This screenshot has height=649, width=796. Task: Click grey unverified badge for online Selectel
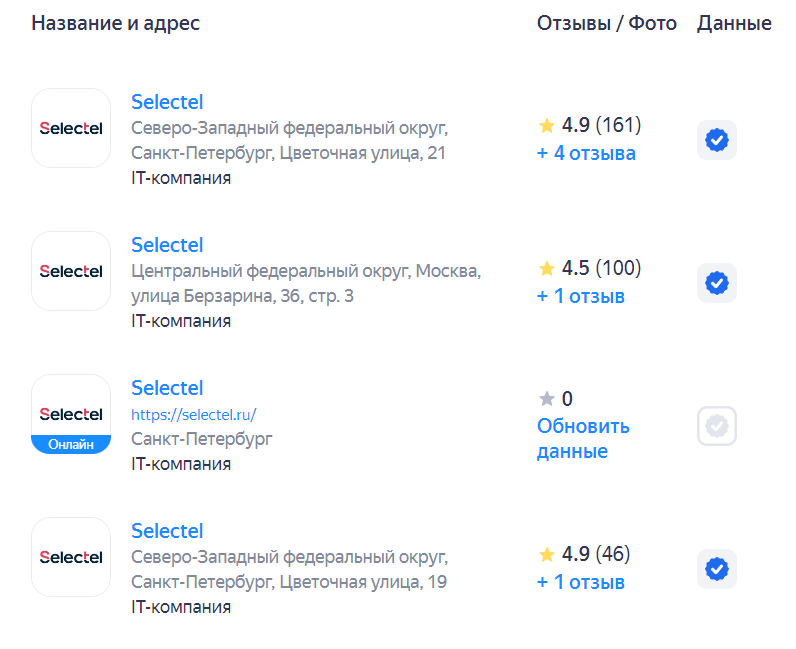click(x=717, y=427)
